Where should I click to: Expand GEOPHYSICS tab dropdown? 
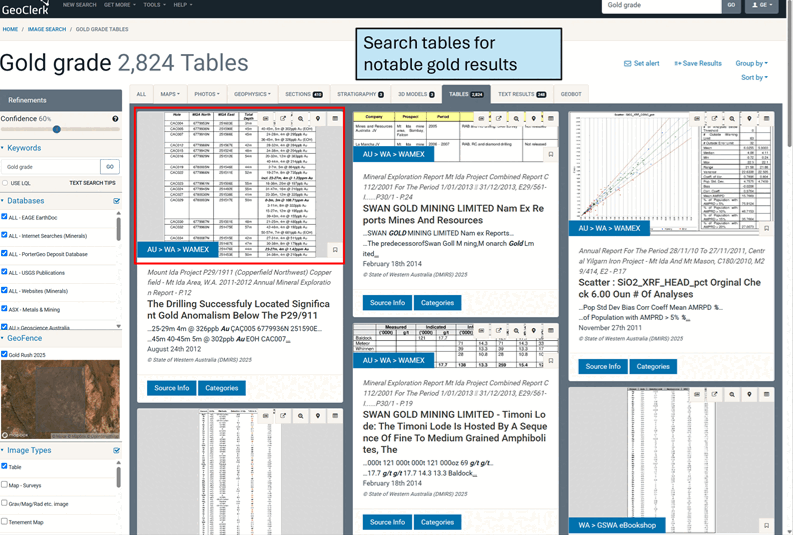point(252,94)
